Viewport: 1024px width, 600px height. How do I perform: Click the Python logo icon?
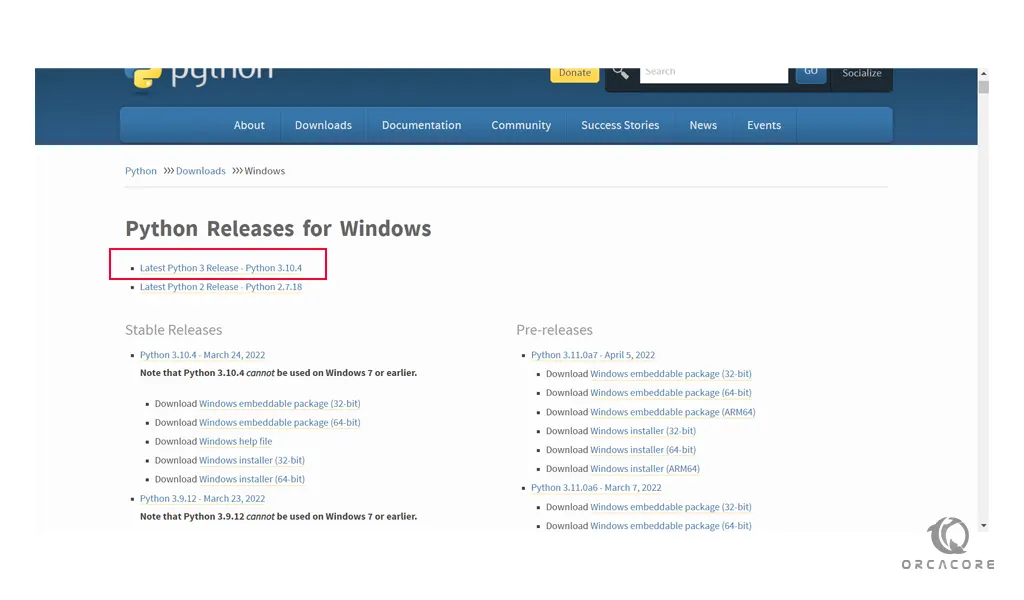pos(143,78)
